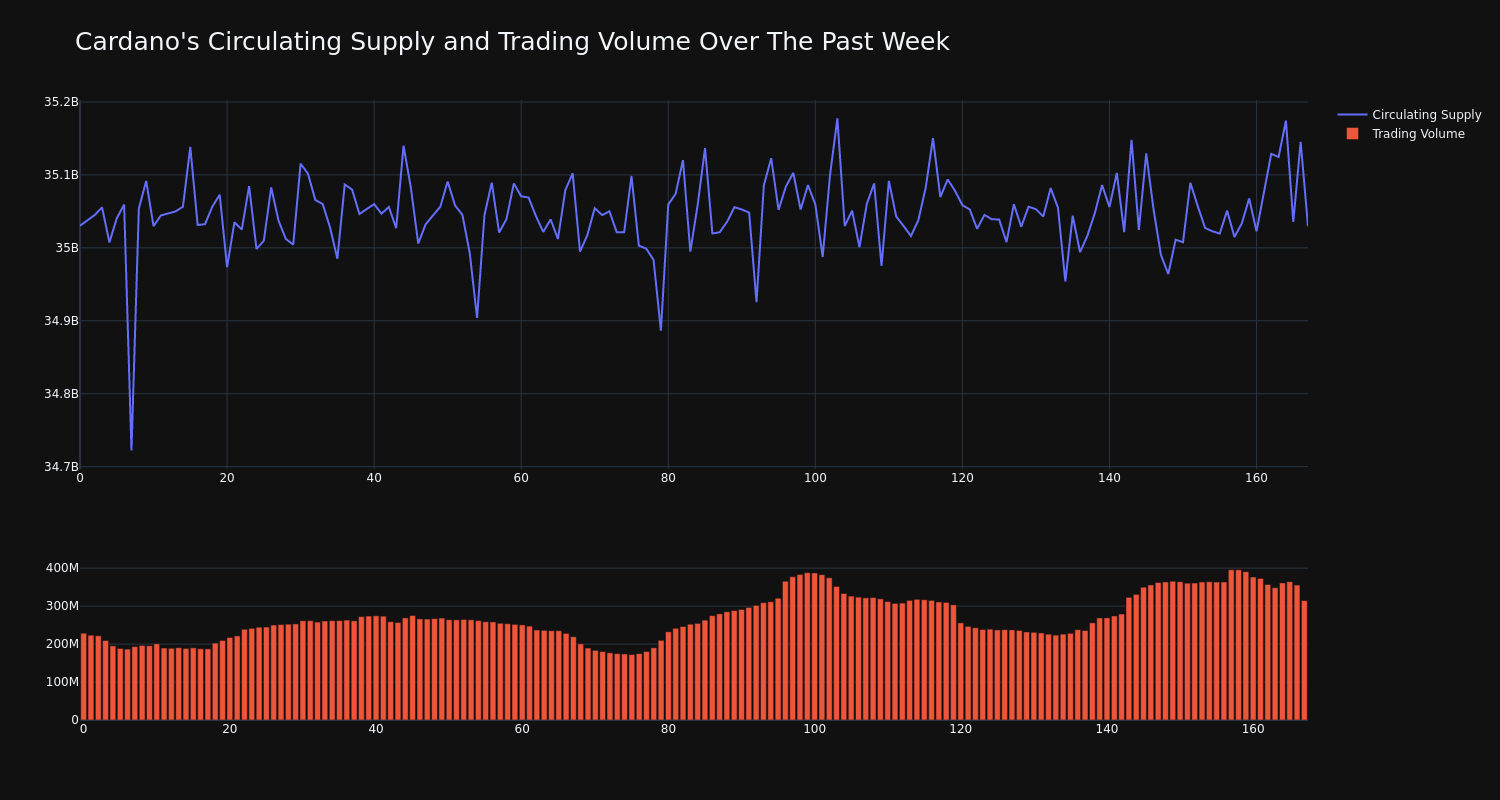Click the tallest volume bar near index 158
This screenshot has width=1500, height=800.
pos(1238,645)
